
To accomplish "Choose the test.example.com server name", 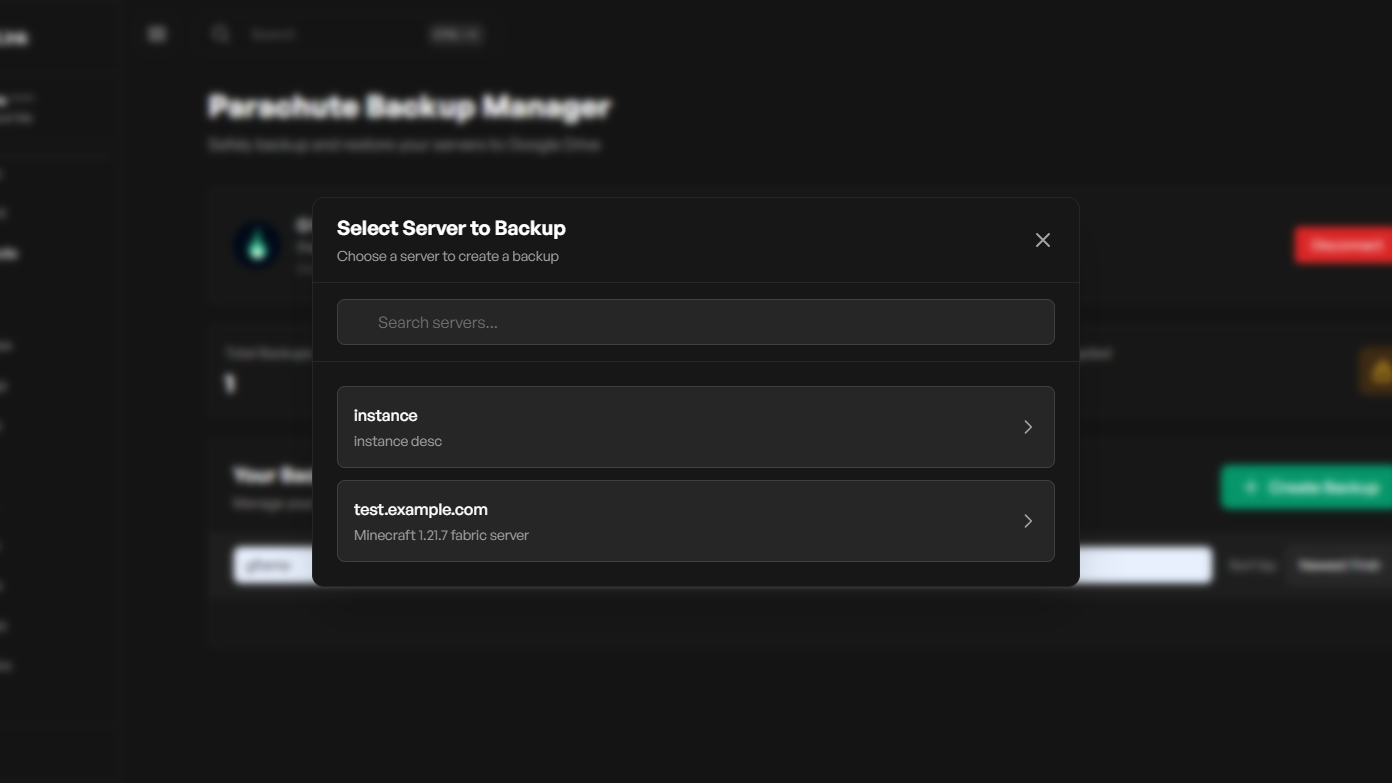I will coord(420,509).
